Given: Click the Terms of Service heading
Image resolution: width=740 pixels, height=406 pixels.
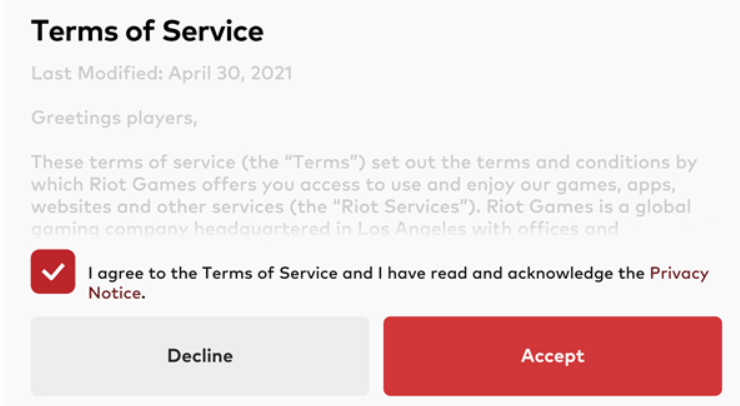Looking at the screenshot, I should (x=147, y=31).
